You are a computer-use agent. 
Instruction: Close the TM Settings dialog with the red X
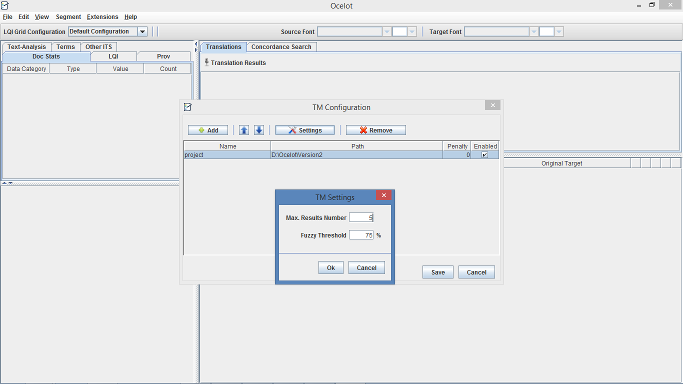[x=384, y=195]
